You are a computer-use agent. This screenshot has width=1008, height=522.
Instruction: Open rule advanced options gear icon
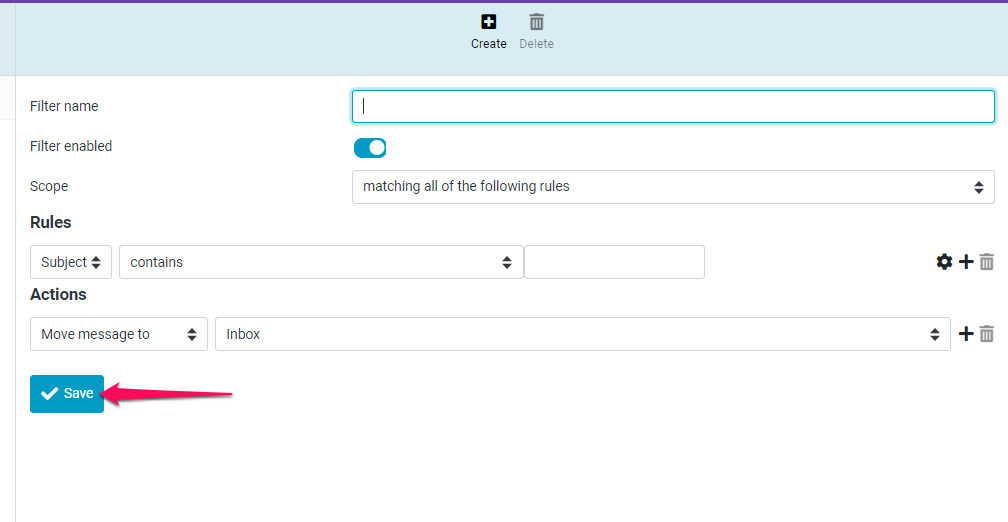coord(944,262)
